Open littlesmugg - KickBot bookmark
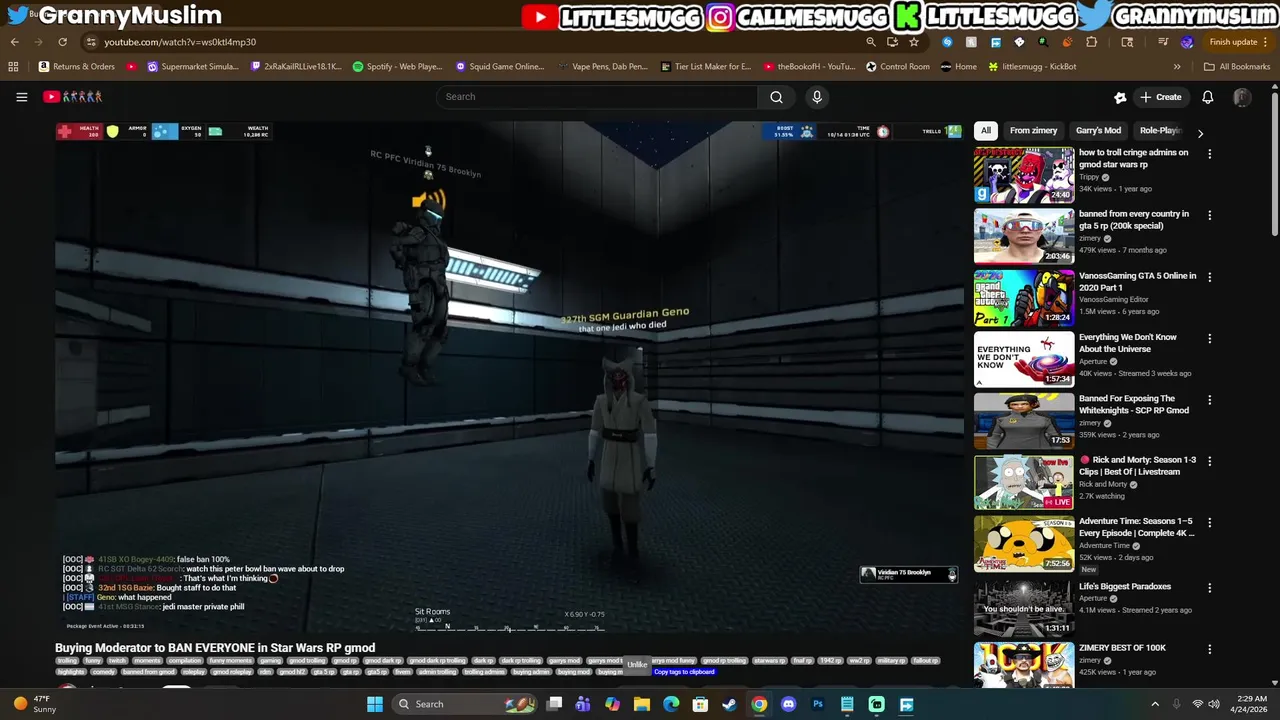Image resolution: width=1280 pixels, height=720 pixels. pos(1032,67)
